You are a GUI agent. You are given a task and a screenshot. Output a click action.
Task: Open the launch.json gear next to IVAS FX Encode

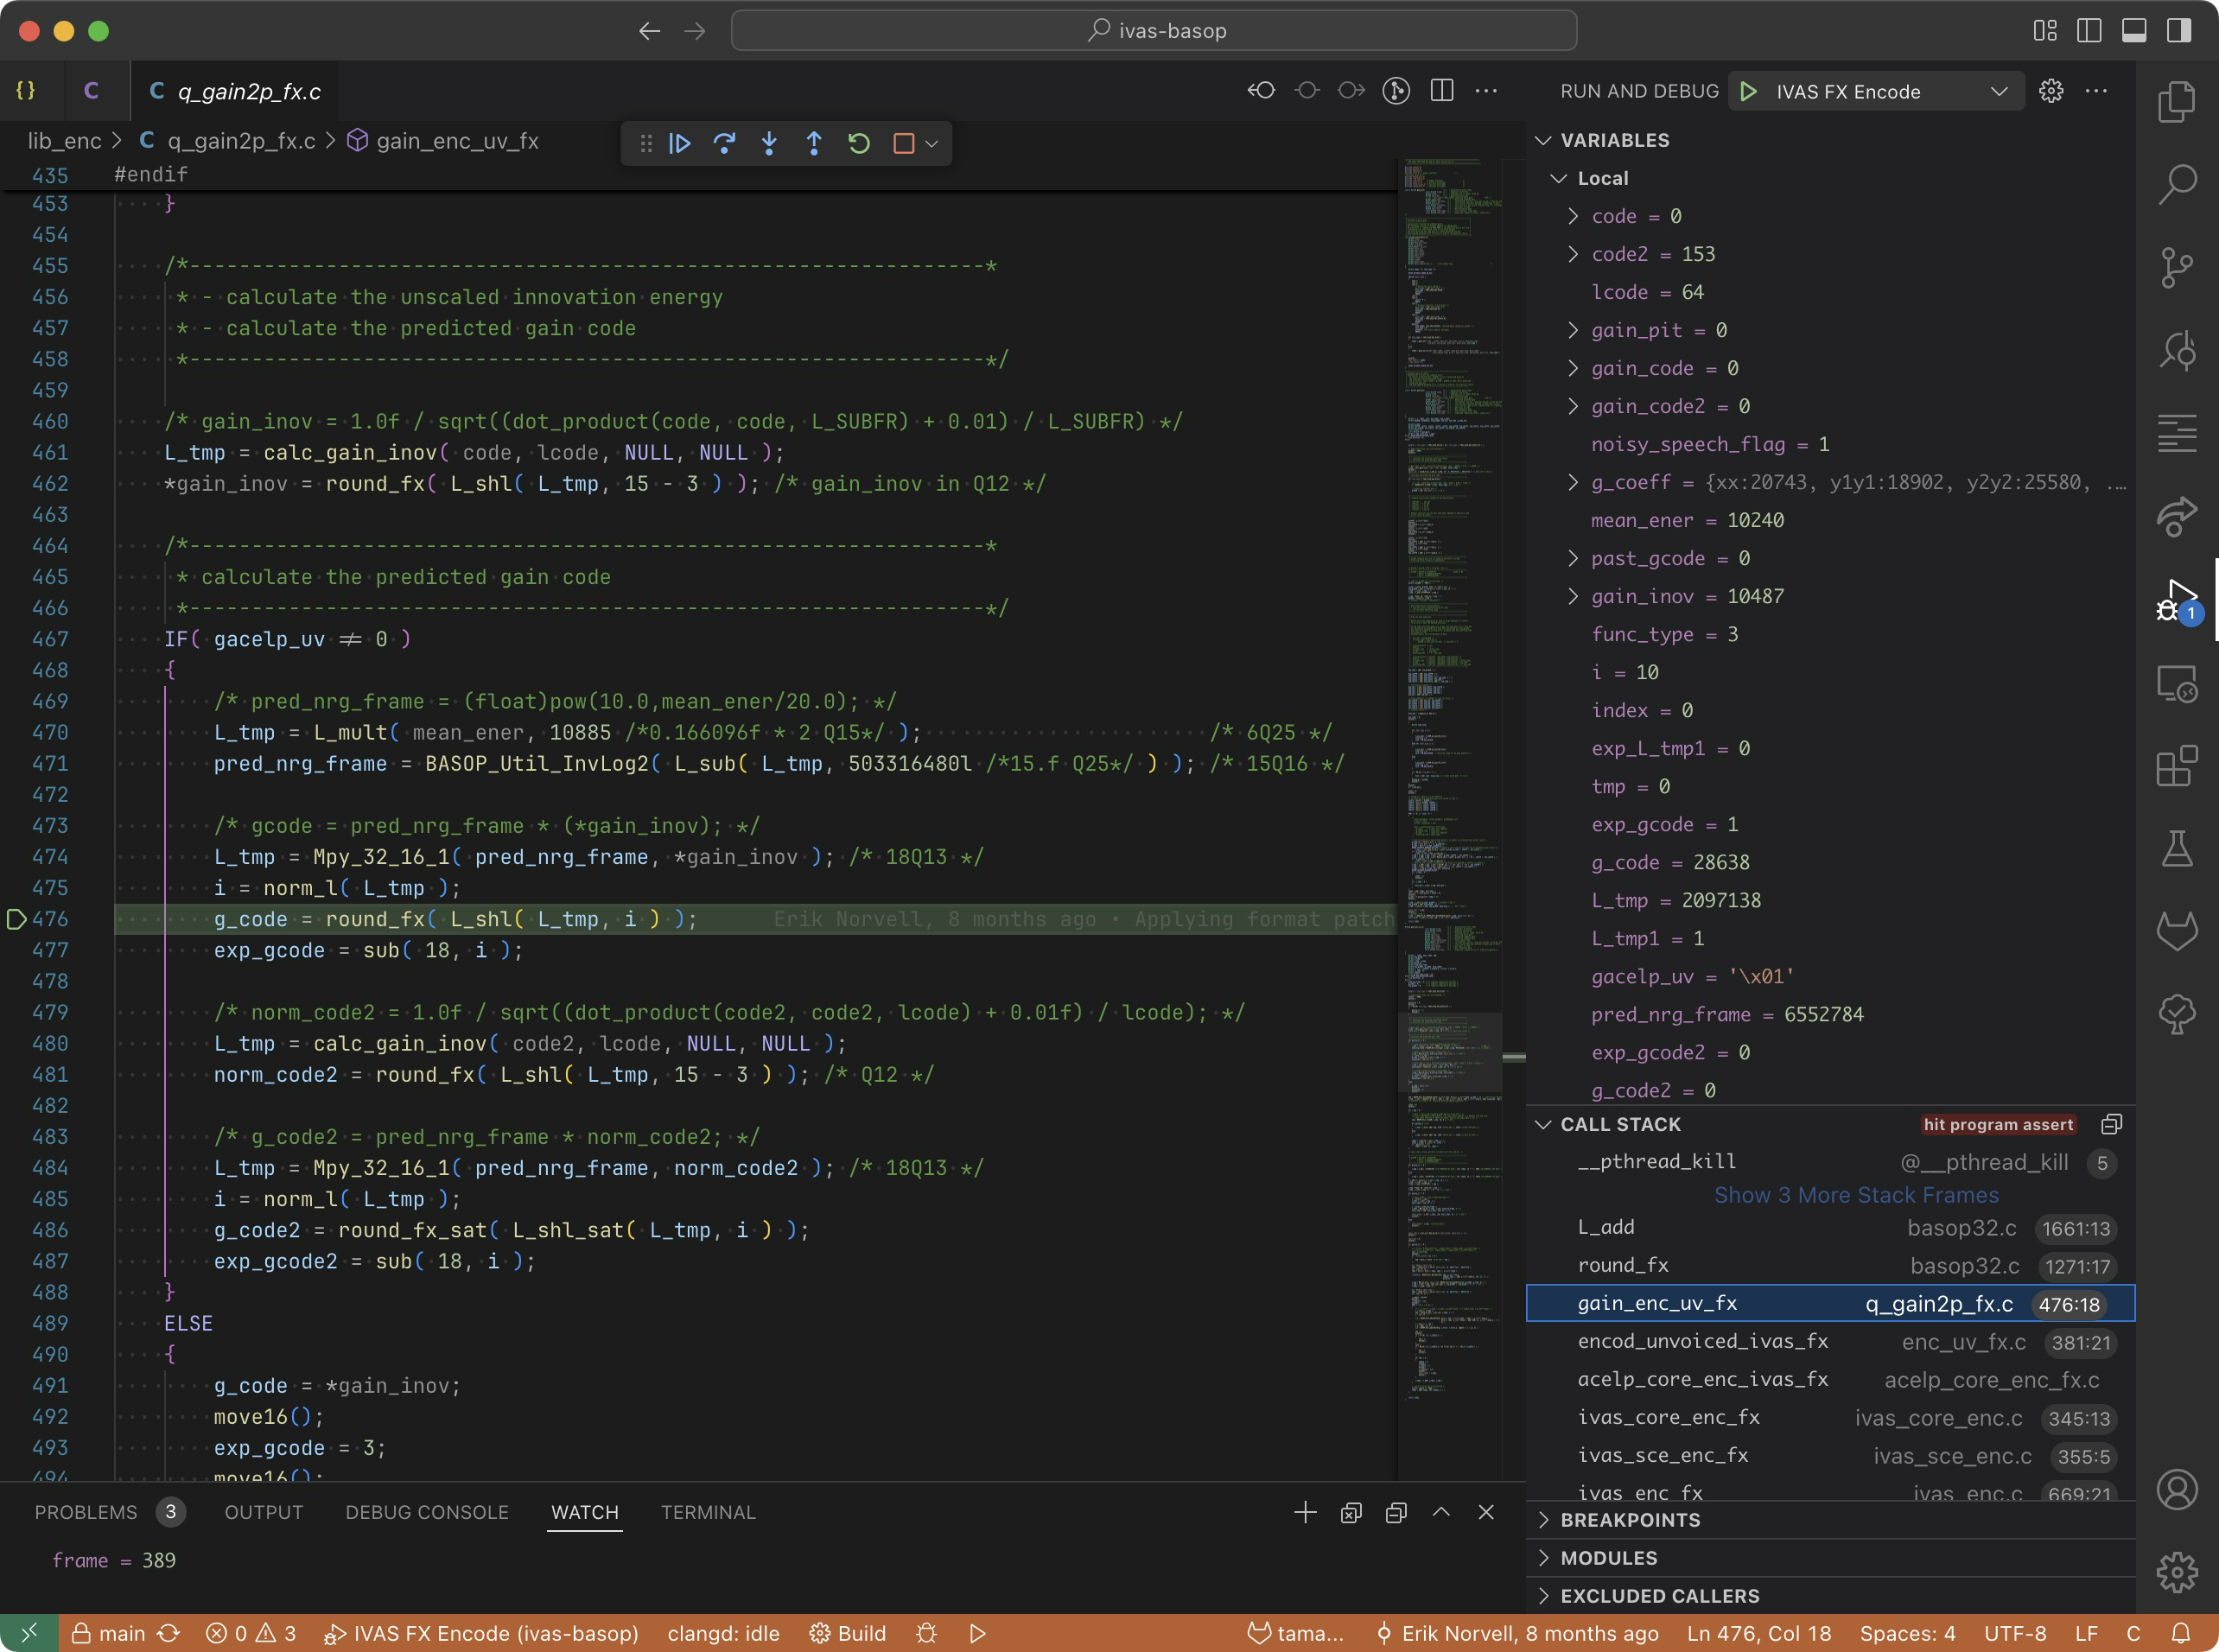[x=2051, y=91]
